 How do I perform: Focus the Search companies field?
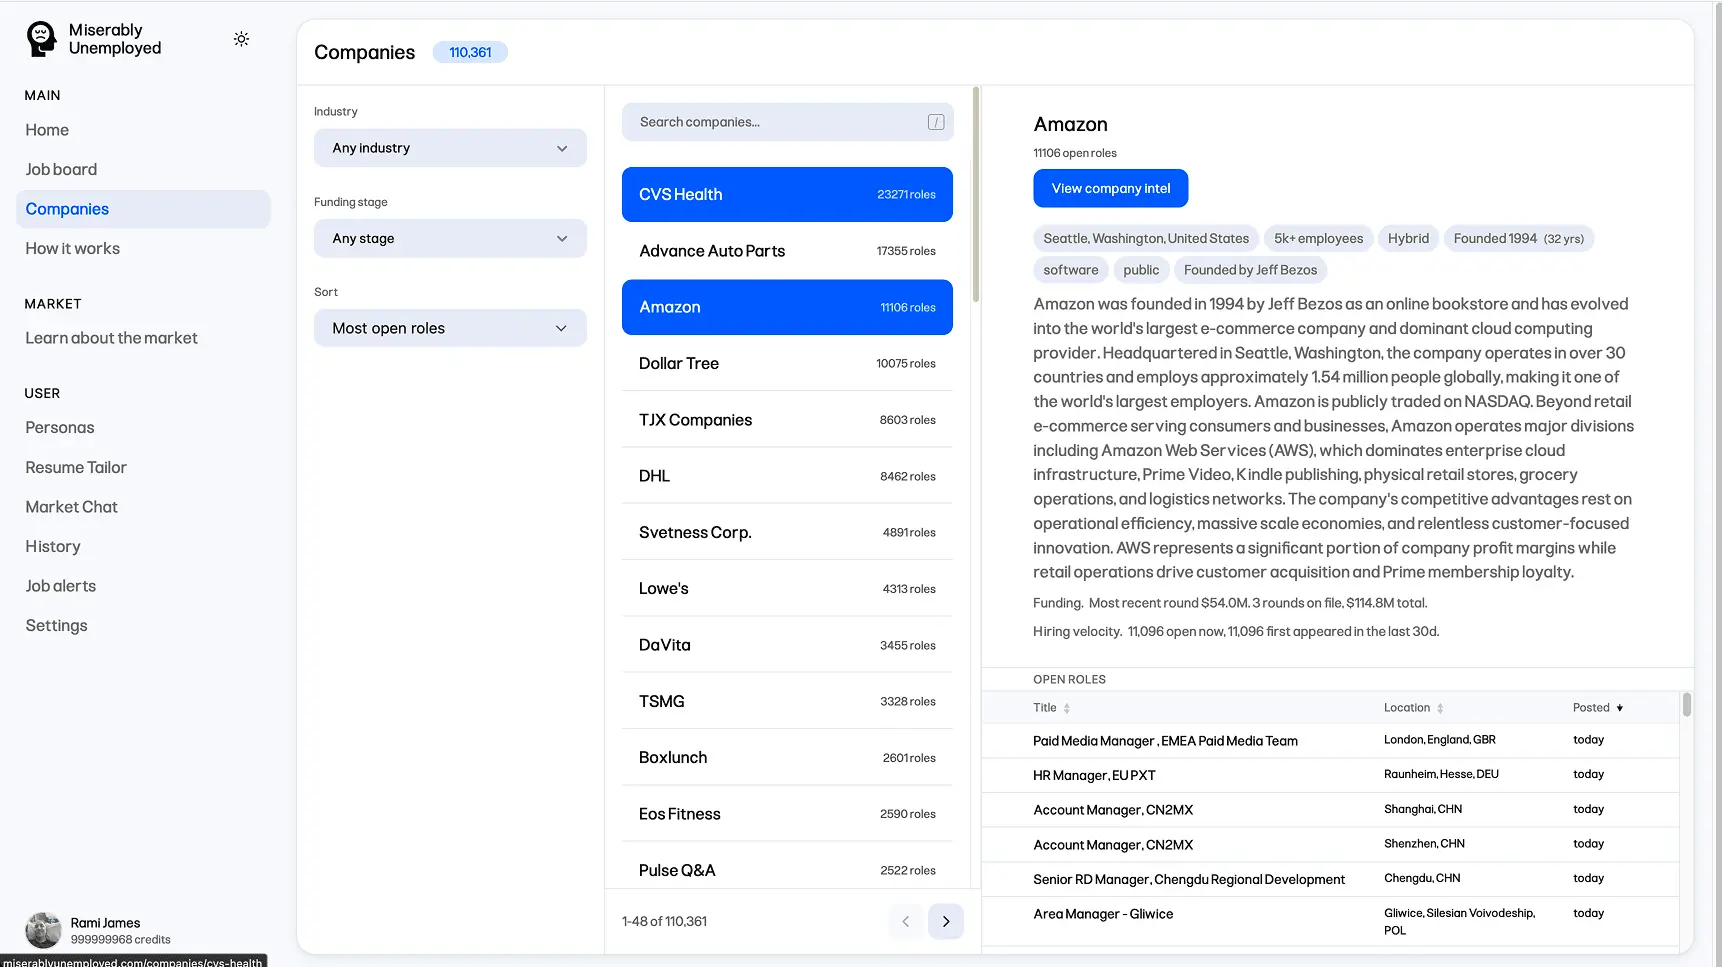[x=787, y=122]
